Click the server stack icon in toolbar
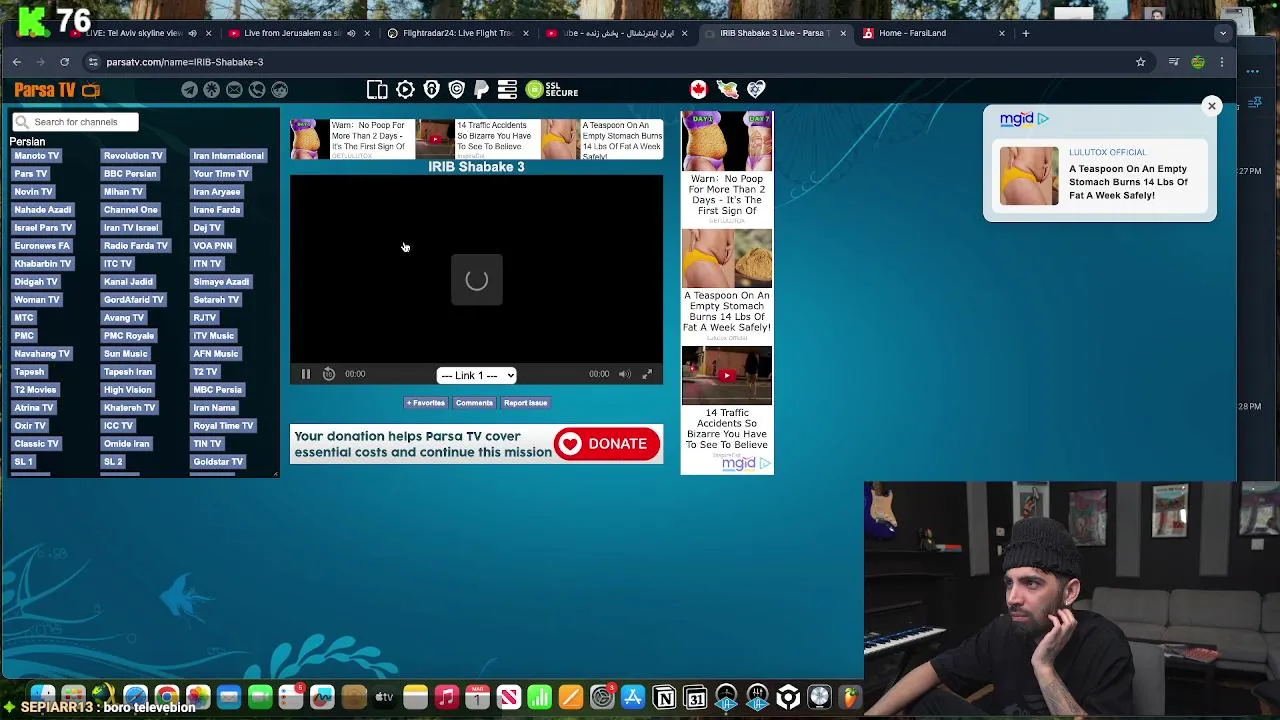The image size is (1280, 720). pyautogui.click(x=507, y=90)
